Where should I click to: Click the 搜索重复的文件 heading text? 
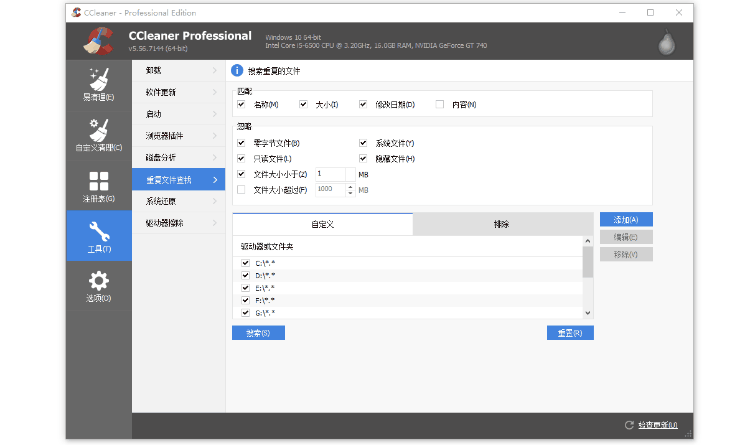[x=274, y=71]
